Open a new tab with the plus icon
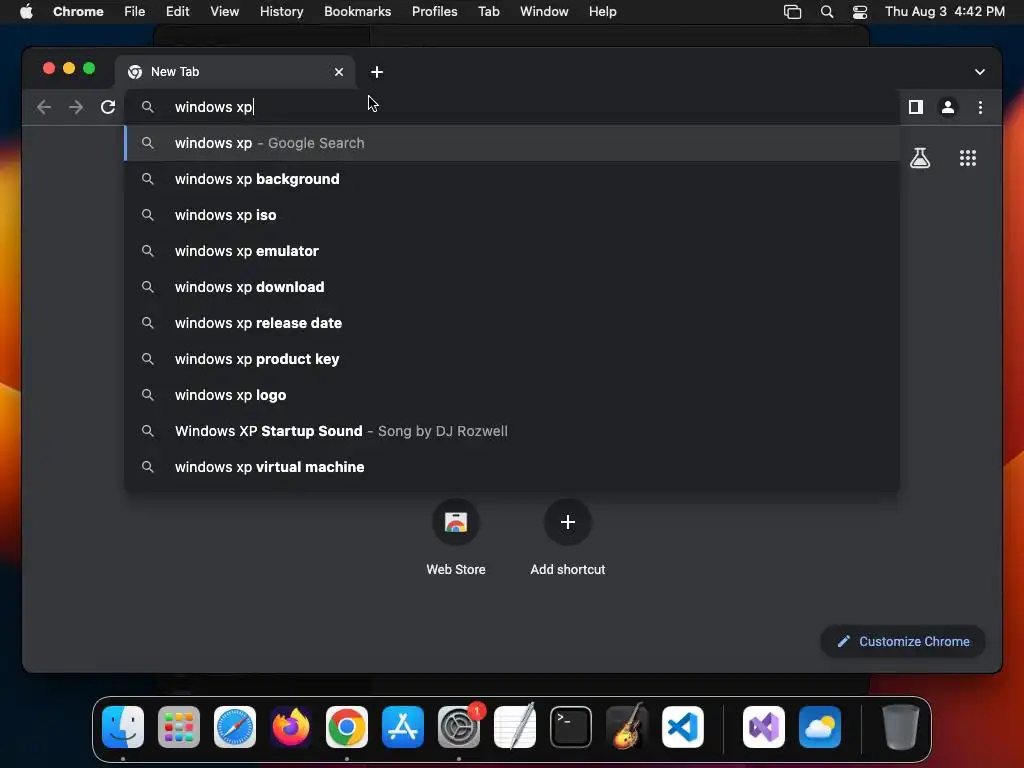Screen dimensions: 1024x768 (x=377, y=72)
